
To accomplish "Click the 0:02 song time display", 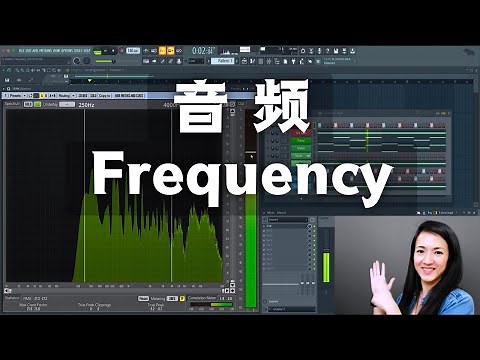I will click(x=203, y=51).
